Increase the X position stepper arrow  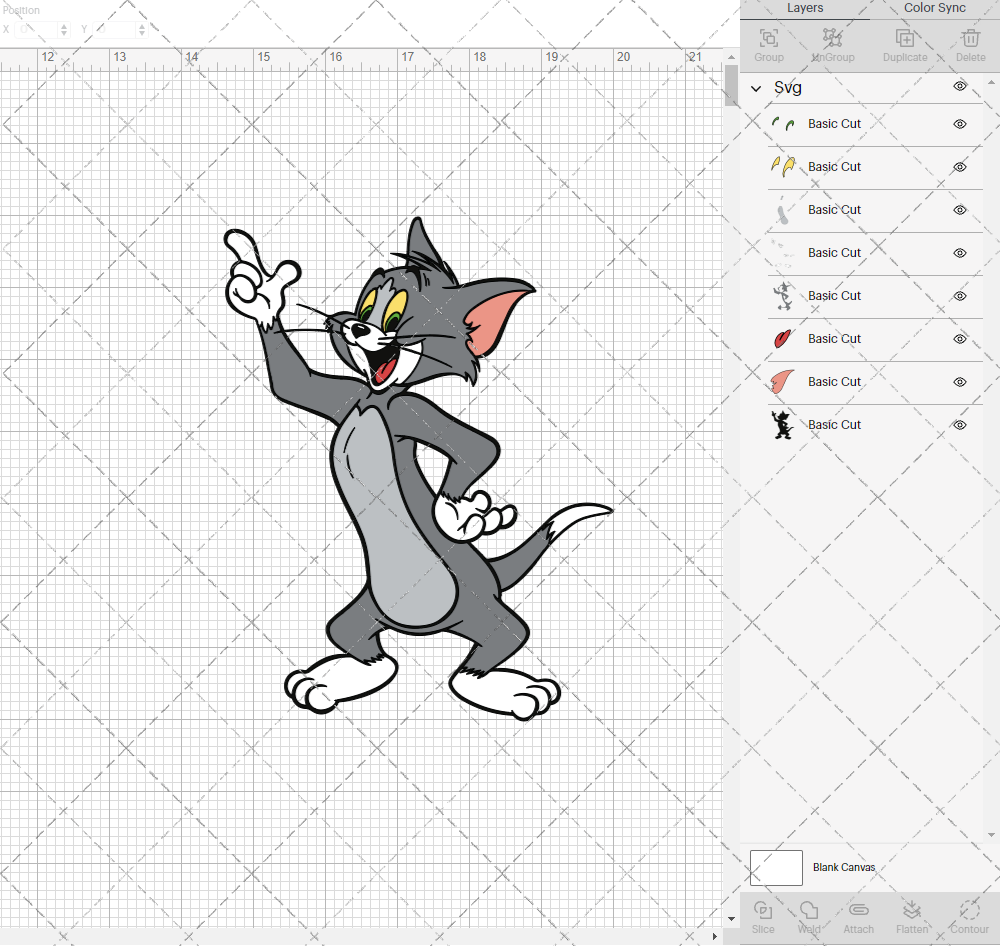(64, 26)
